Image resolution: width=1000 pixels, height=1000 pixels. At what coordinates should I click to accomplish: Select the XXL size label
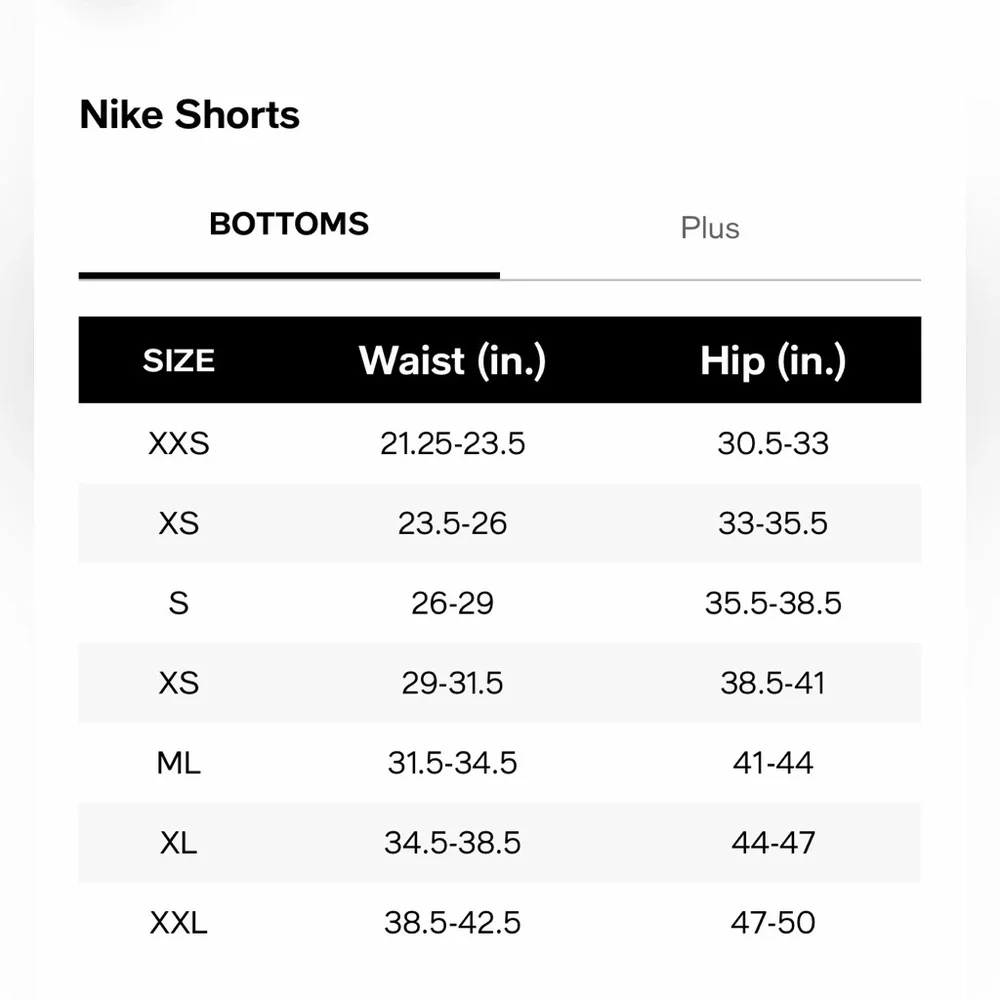[x=178, y=922]
